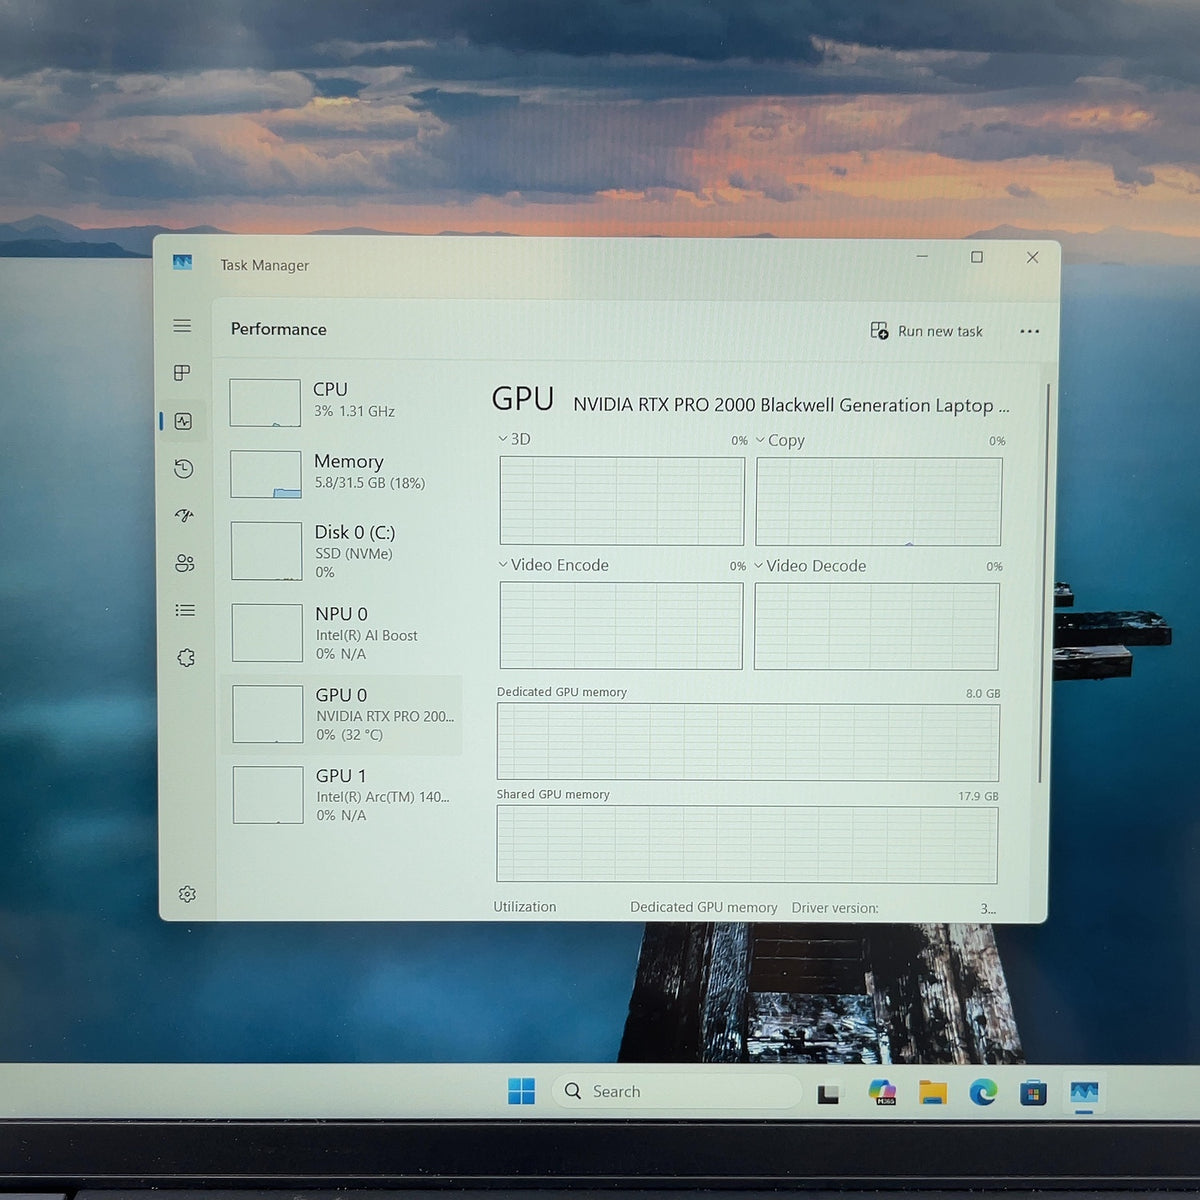Select Disk 0 (C:) performance item
This screenshot has height=1200, width=1200.
[343, 551]
